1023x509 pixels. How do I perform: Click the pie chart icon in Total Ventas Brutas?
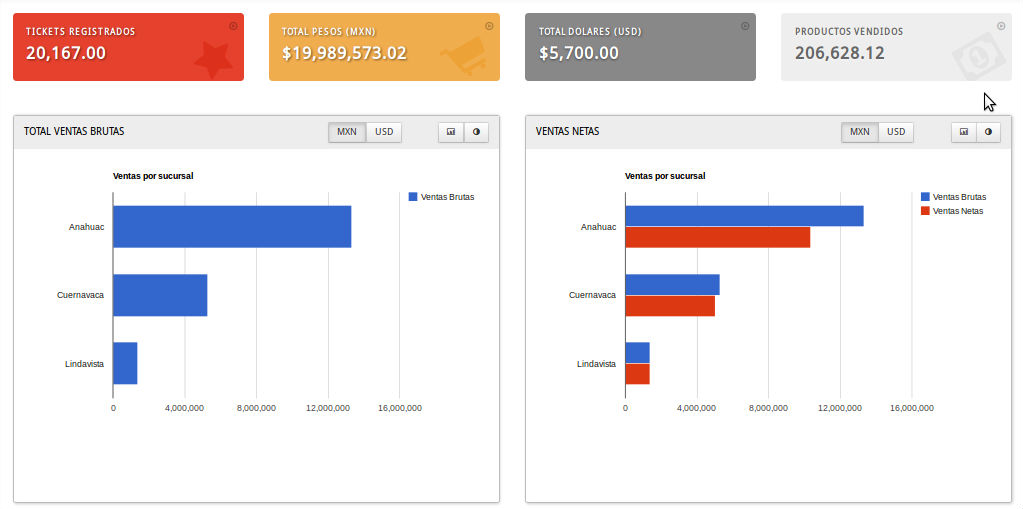coord(476,132)
